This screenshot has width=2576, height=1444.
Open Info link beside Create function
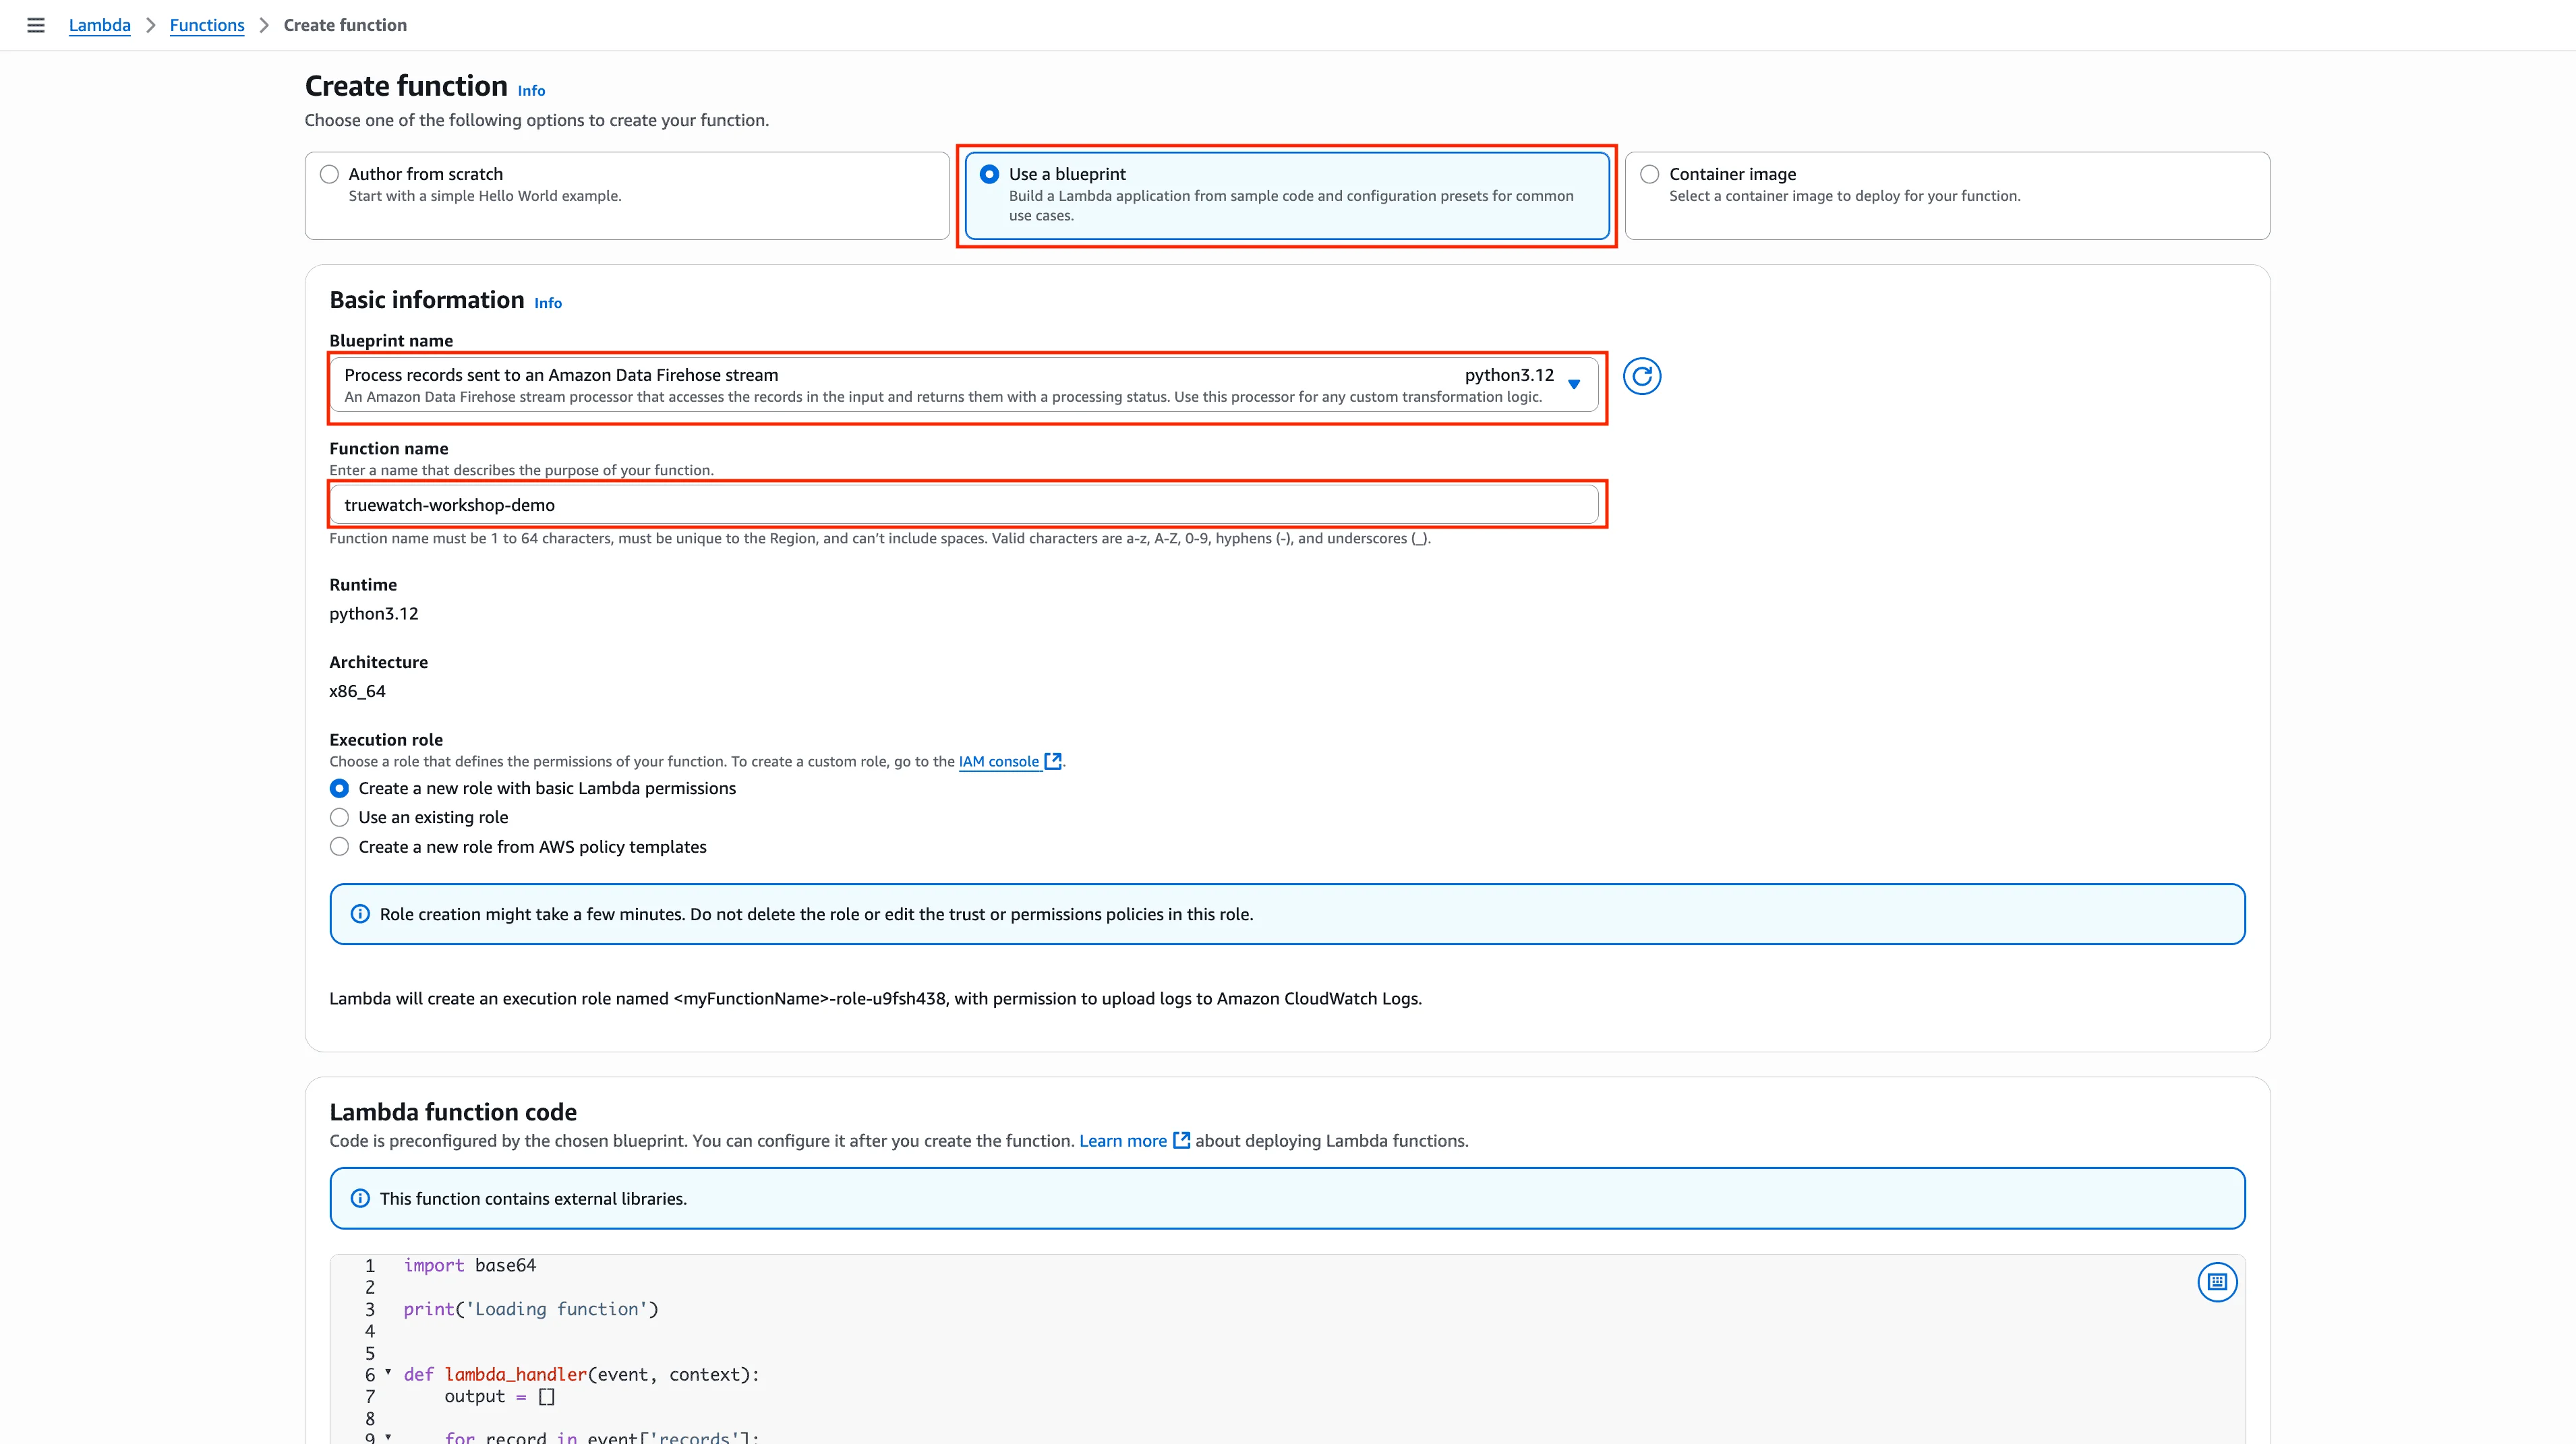pyautogui.click(x=531, y=91)
